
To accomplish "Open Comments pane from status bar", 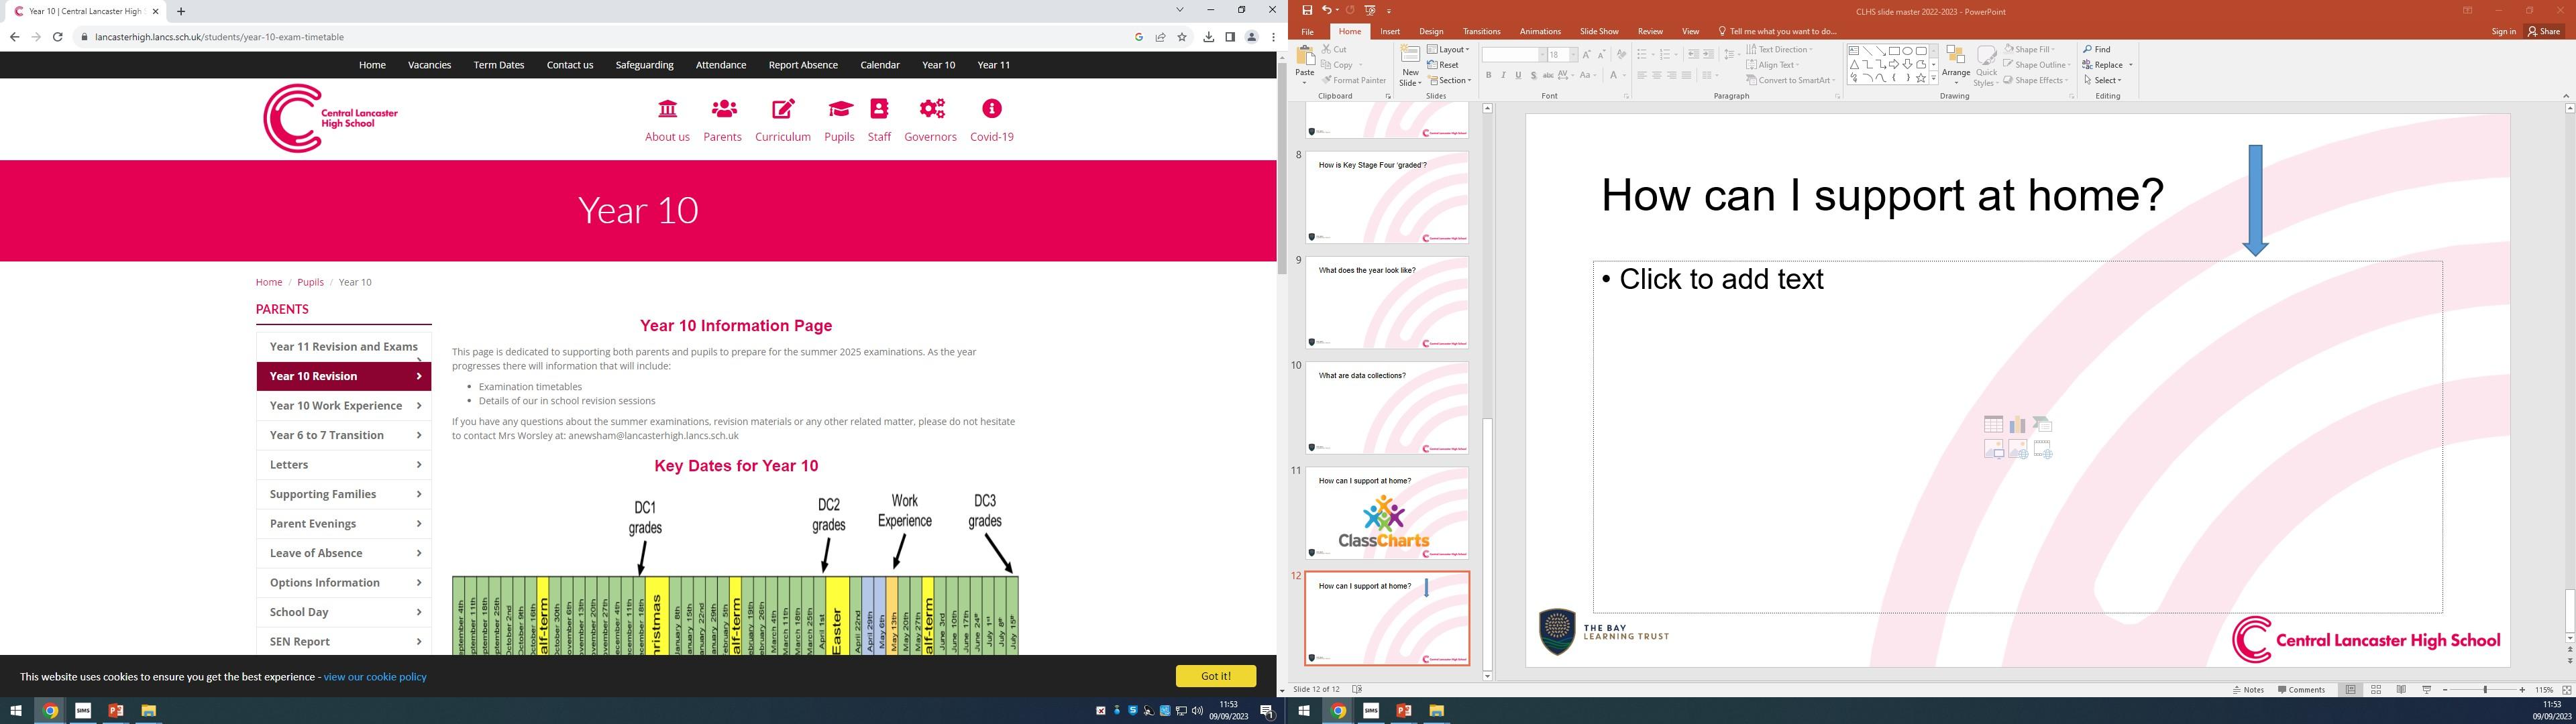I will click(x=2301, y=690).
